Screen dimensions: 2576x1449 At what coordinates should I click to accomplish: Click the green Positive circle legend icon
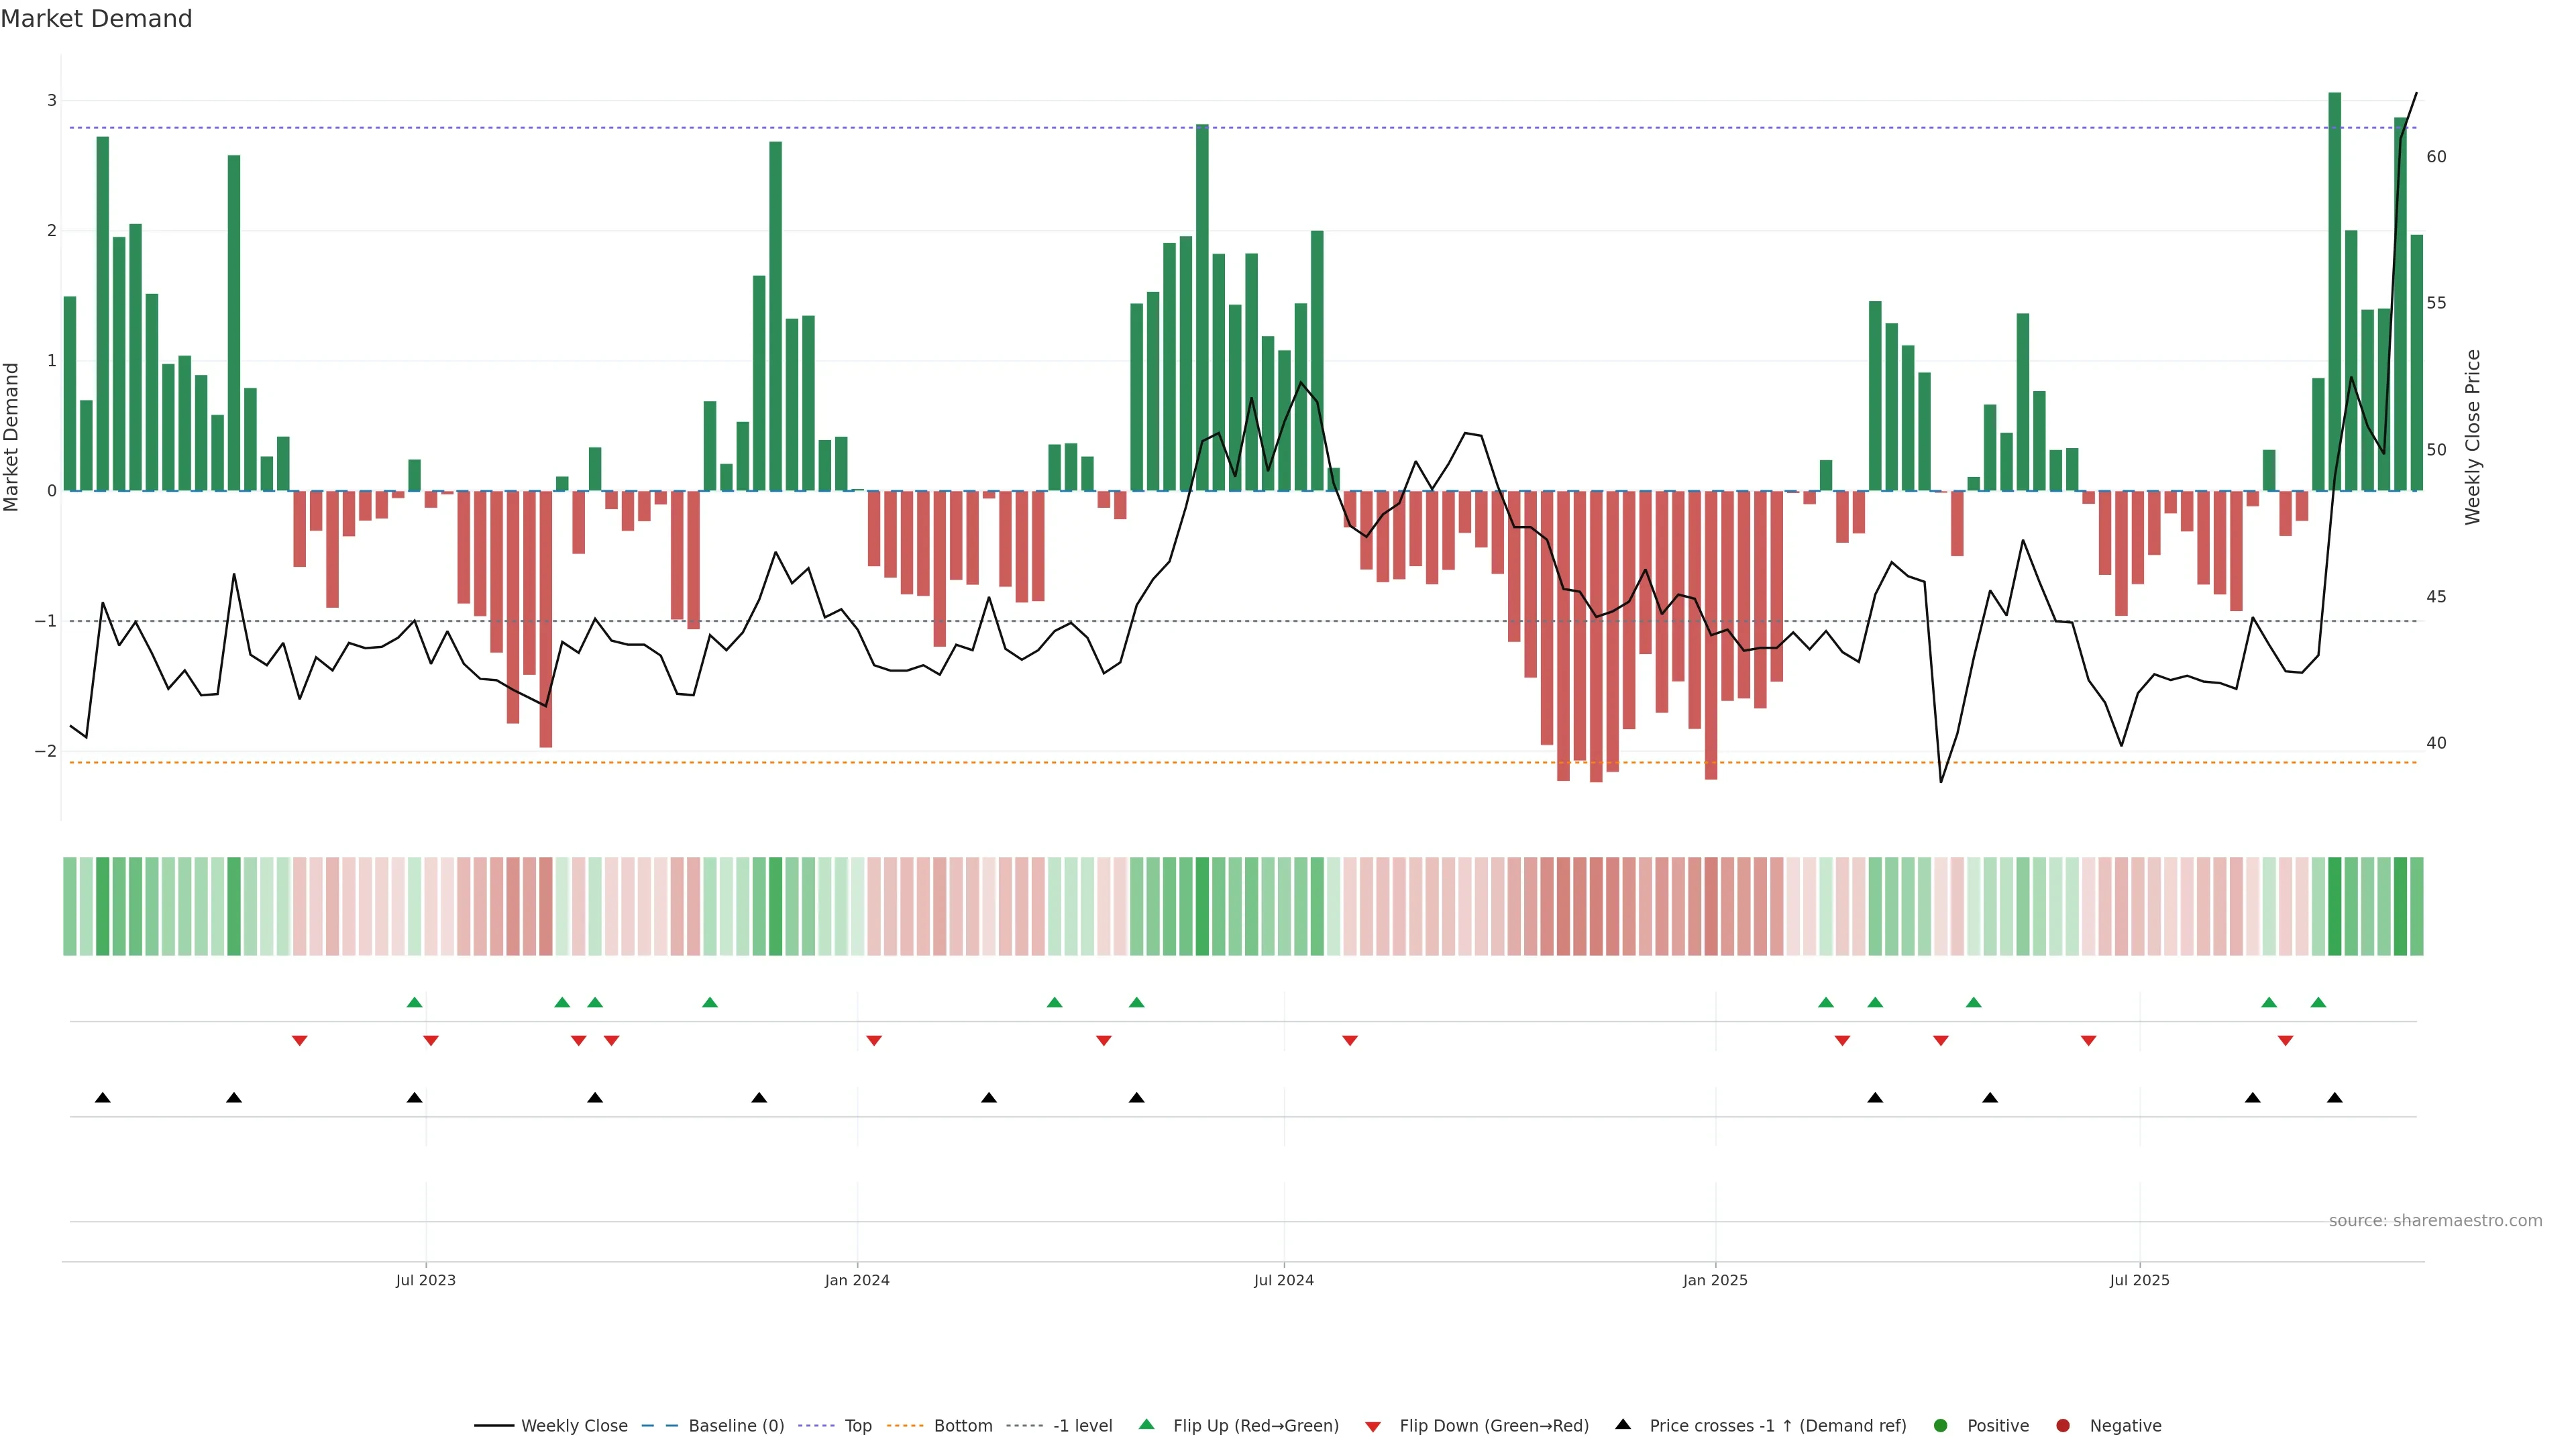(1941, 1425)
